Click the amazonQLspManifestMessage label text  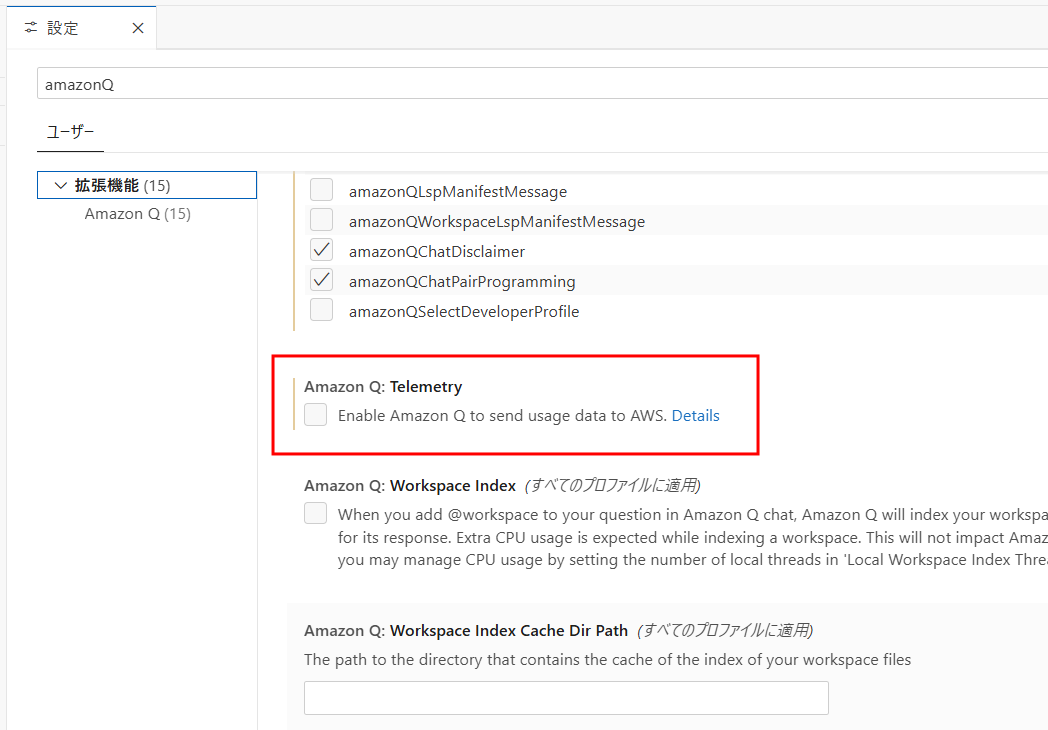point(458,192)
